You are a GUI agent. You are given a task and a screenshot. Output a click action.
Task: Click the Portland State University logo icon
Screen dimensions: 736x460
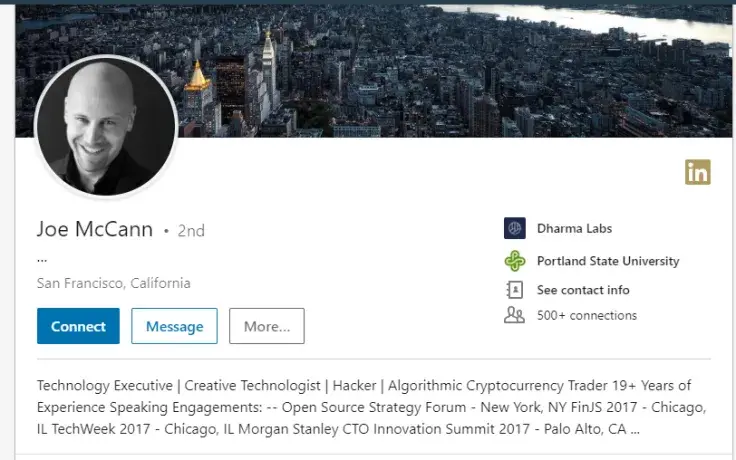[515, 261]
